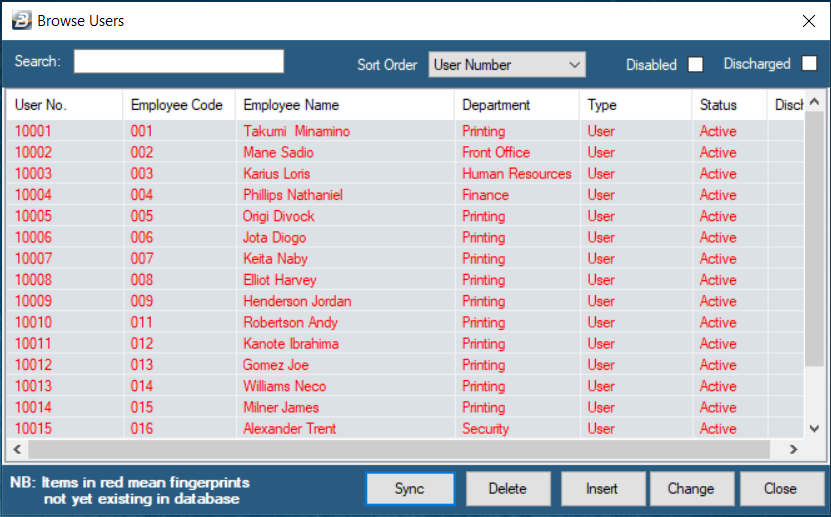Image resolution: width=831 pixels, height=517 pixels.
Task: Click the Finance department cell
Action: point(485,195)
